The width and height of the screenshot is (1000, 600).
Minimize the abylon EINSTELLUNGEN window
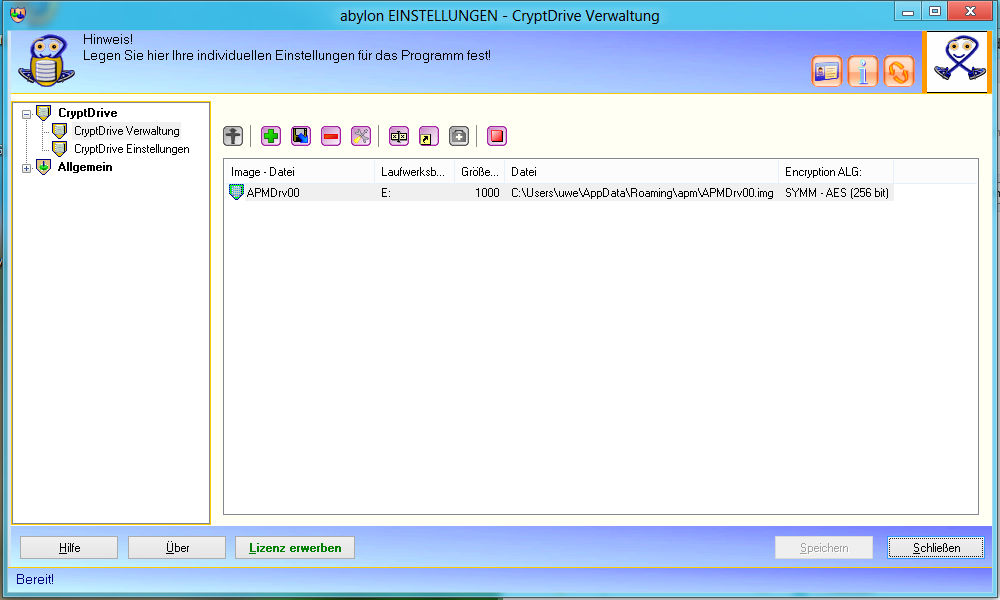pyautogui.click(x=908, y=11)
